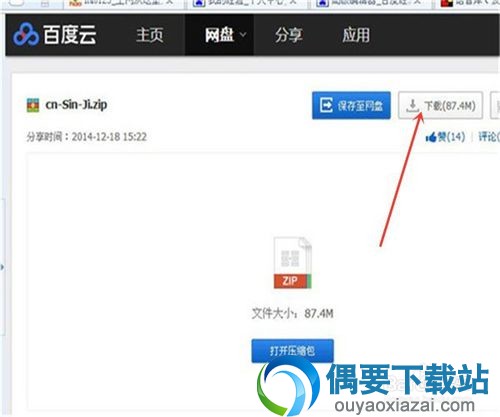The image size is (500, 417).
Task: Open the 分享 menu item
Action: pos(289,35)
